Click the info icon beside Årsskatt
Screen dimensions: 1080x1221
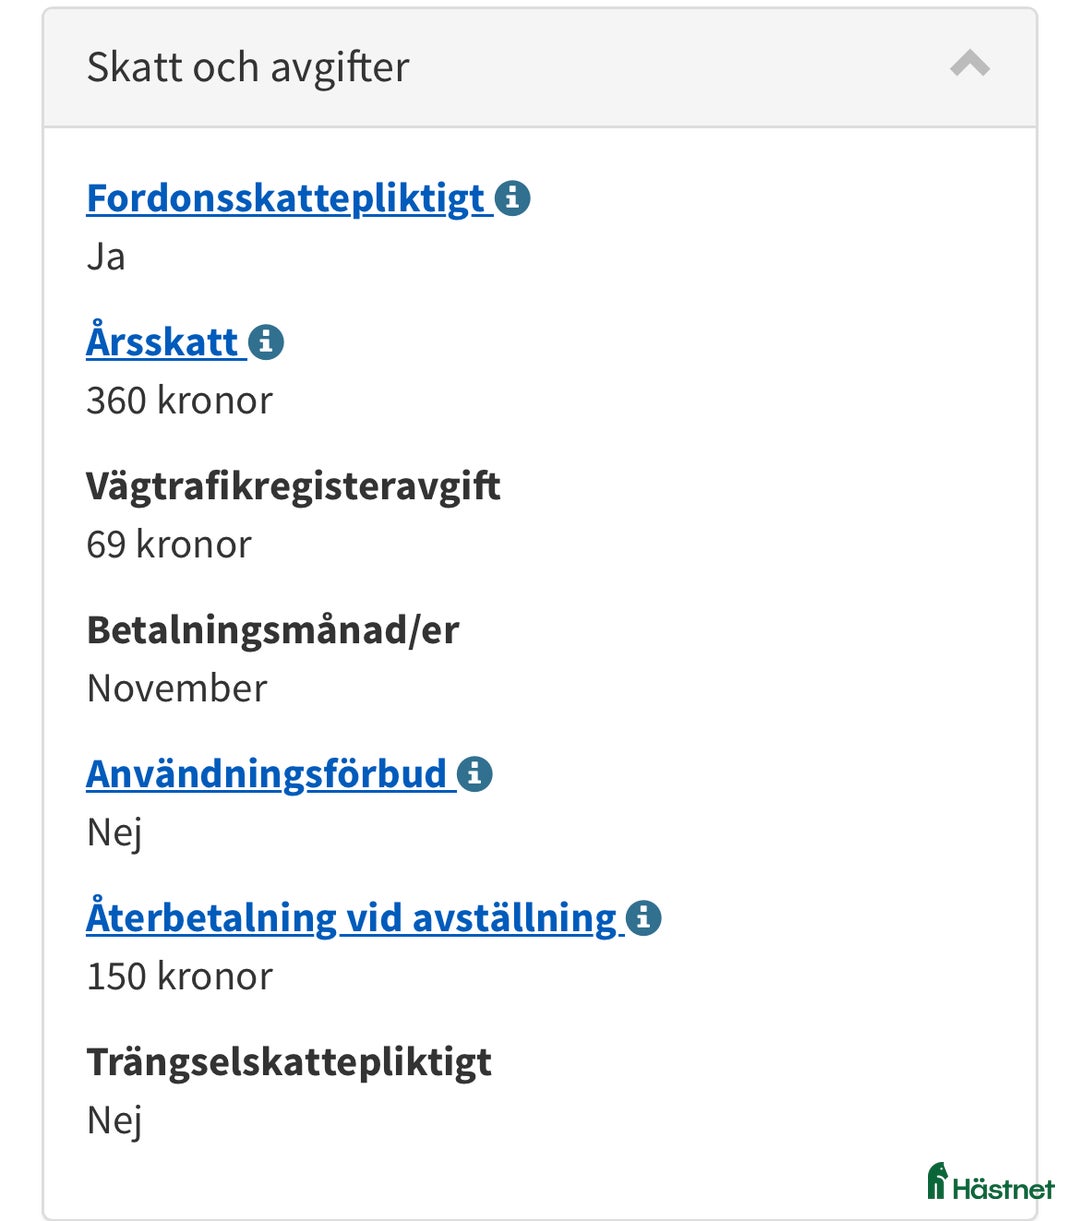266,342
